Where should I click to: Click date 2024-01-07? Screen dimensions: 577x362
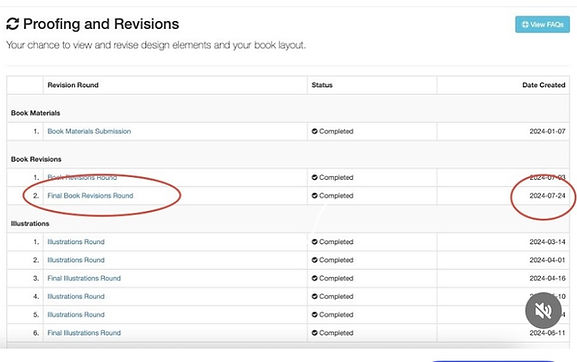547,131
